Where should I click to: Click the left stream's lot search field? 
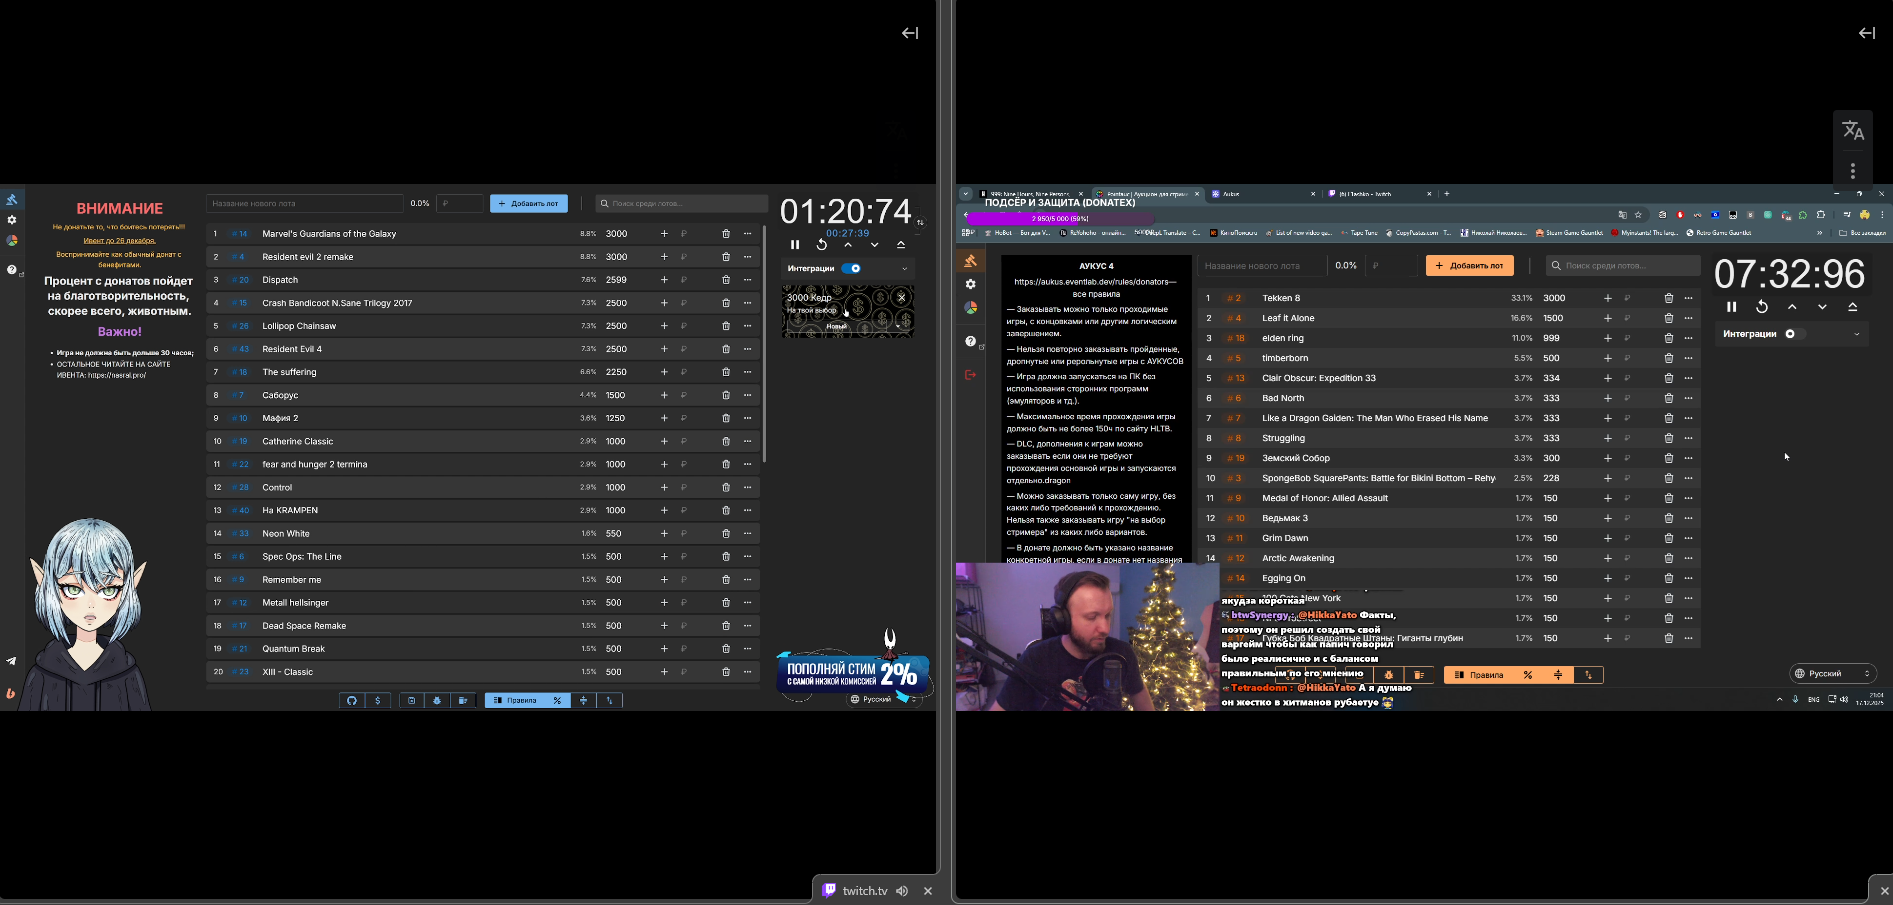[682, 204]
